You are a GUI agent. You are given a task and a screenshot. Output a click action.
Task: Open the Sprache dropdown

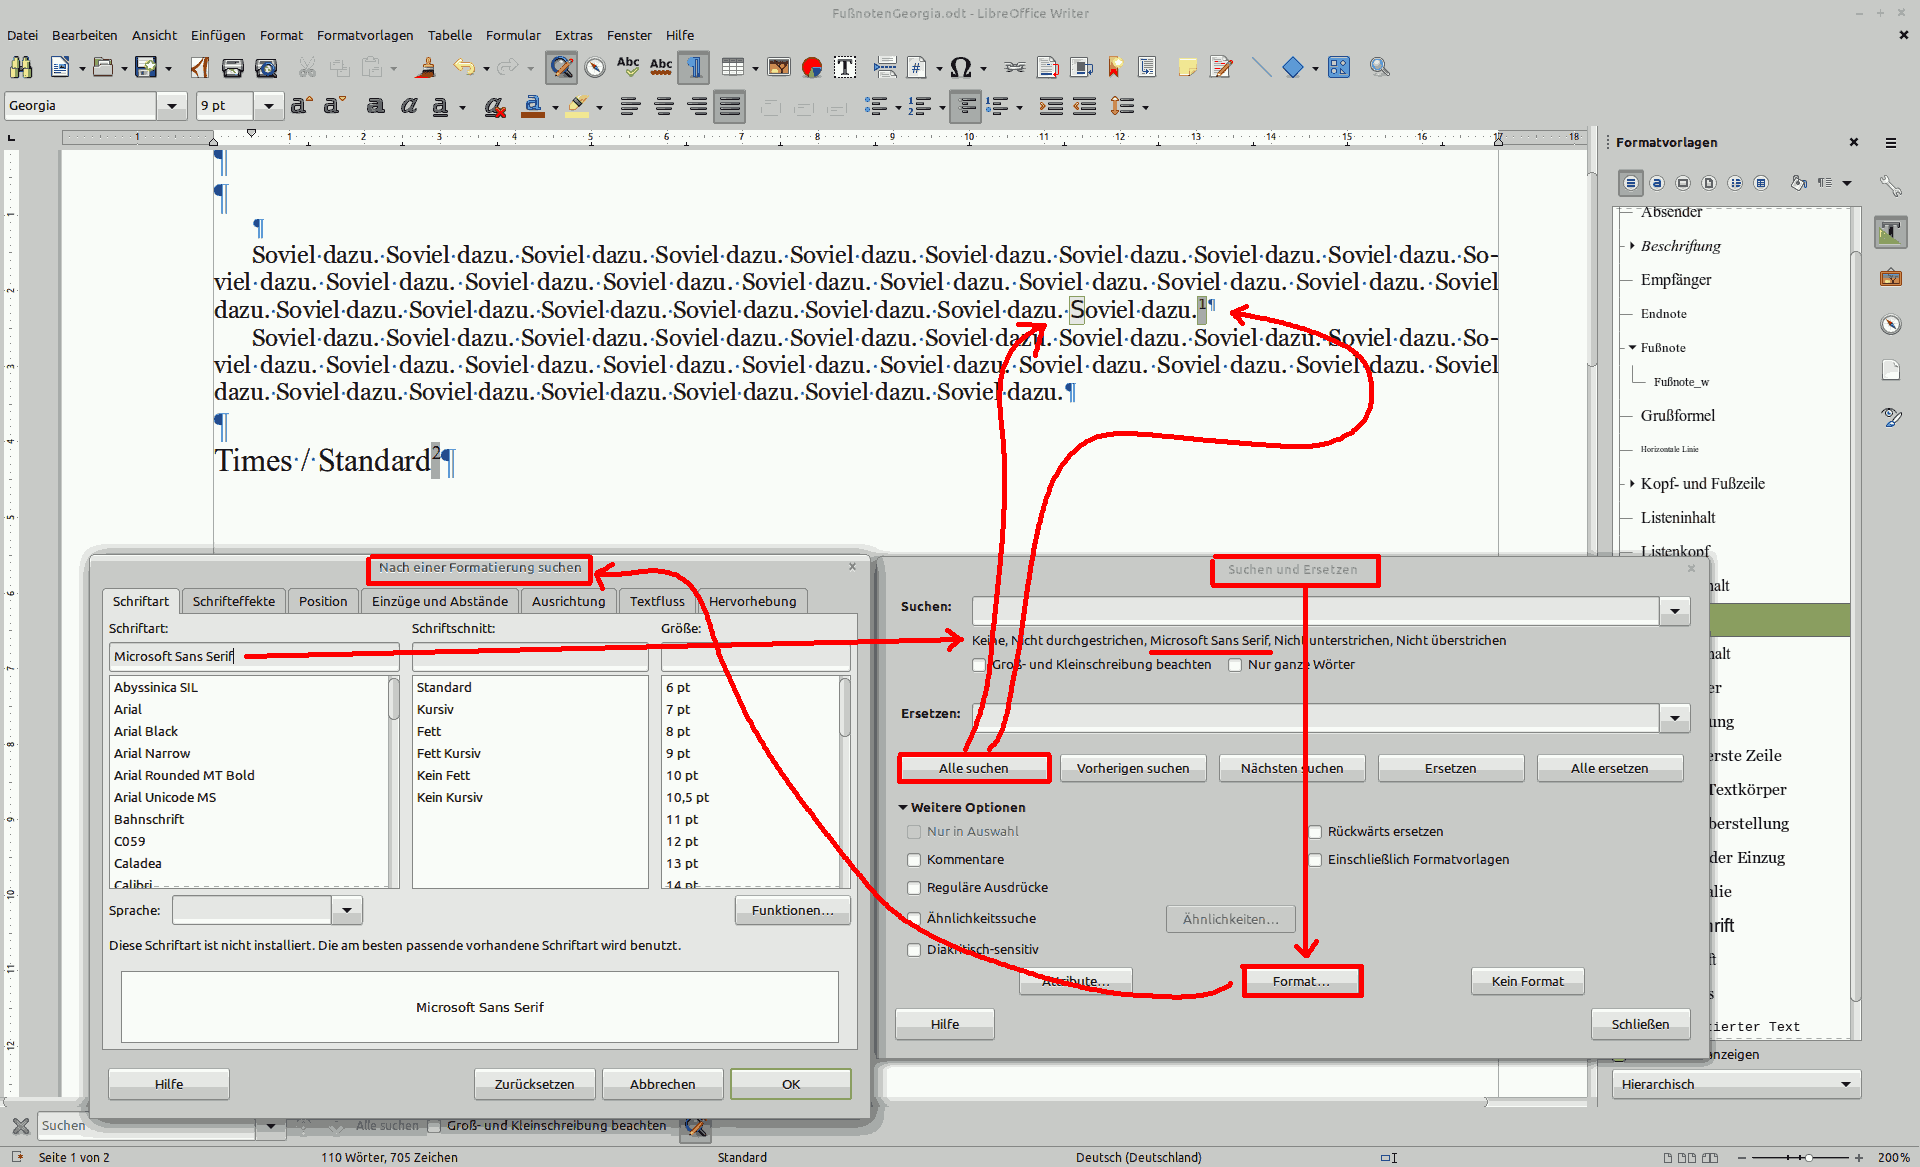click(x=346, y=910)
